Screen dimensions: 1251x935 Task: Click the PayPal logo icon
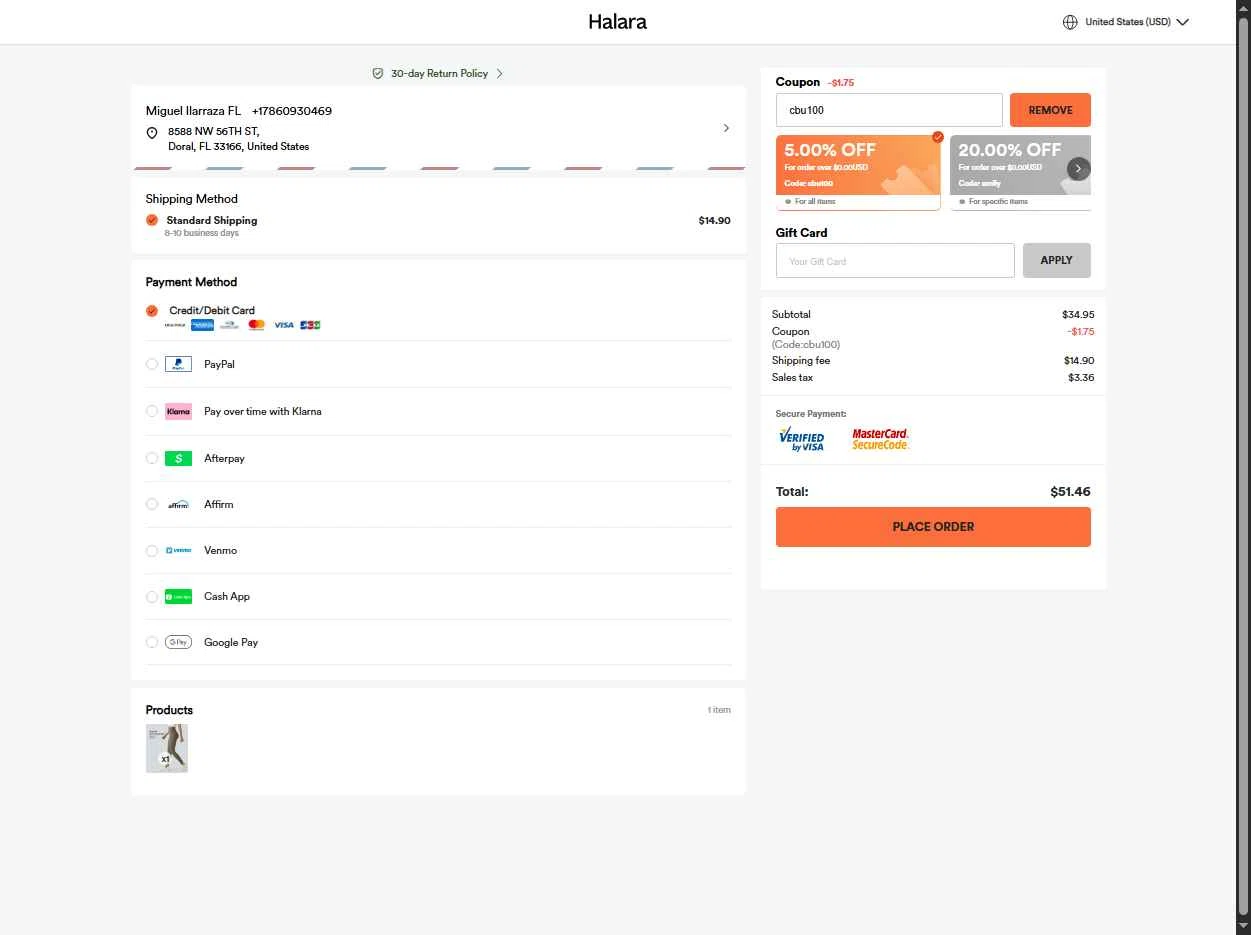point(178,364)
